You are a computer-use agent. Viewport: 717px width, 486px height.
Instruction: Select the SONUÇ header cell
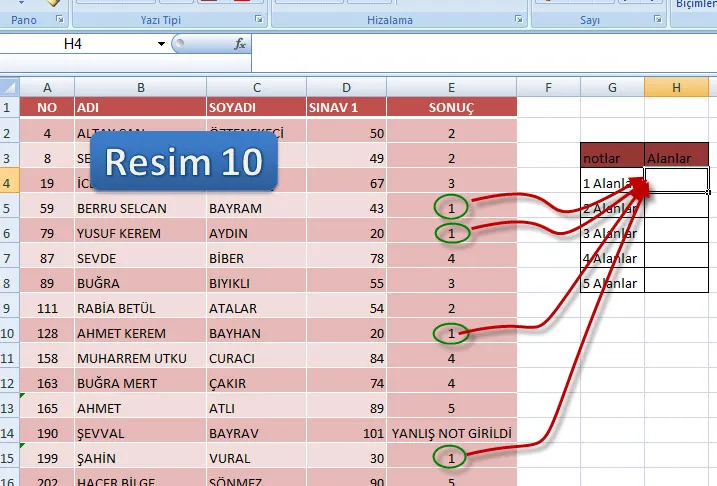pos(451,107)
